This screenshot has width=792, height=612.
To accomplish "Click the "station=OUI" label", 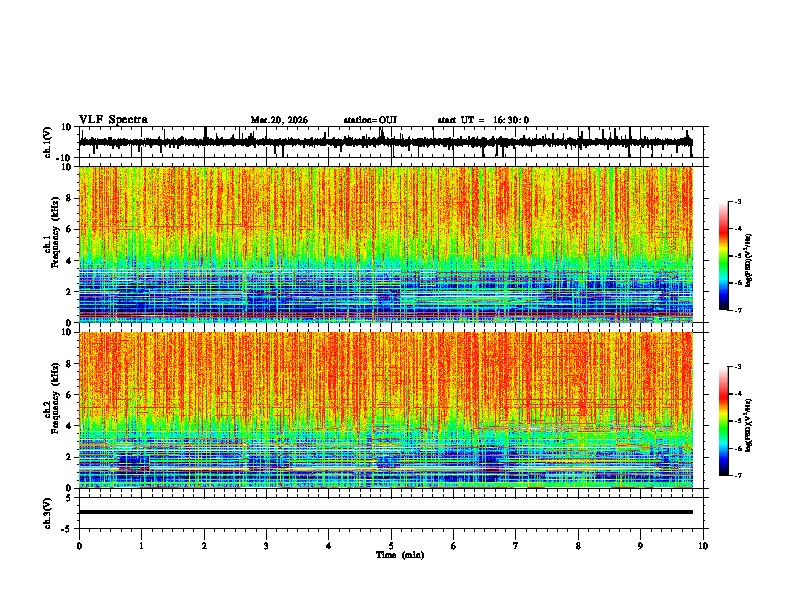I will (x=370, y=120).
